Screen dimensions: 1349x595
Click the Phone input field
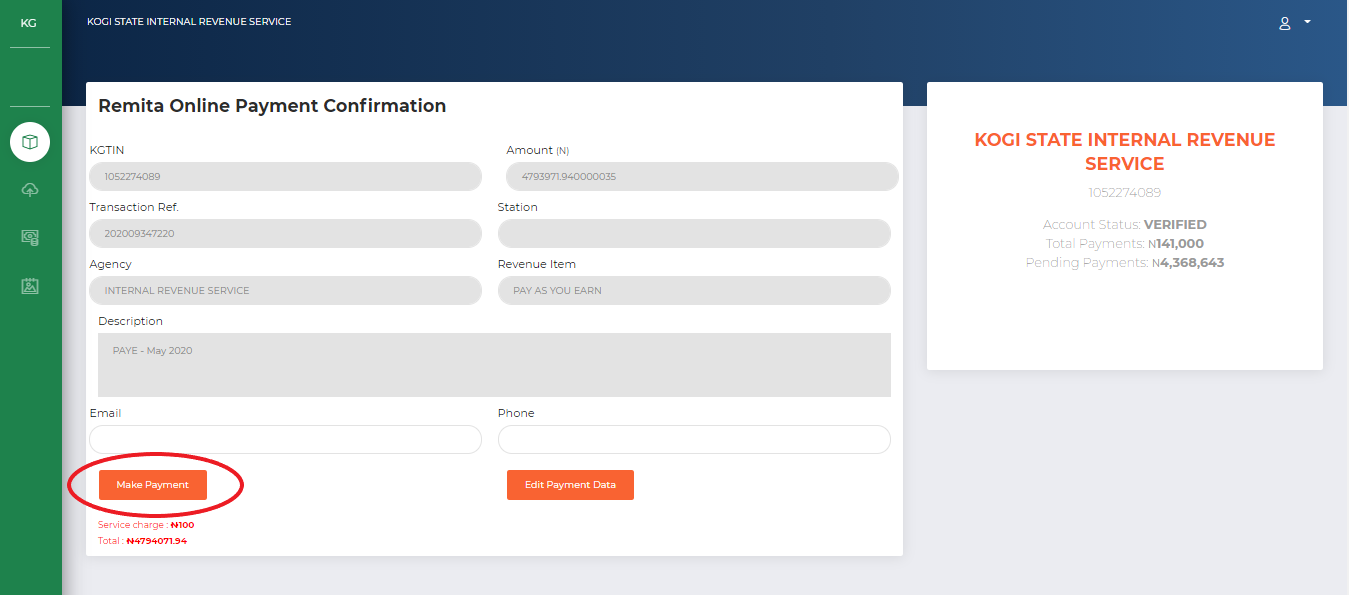point(694,440)
